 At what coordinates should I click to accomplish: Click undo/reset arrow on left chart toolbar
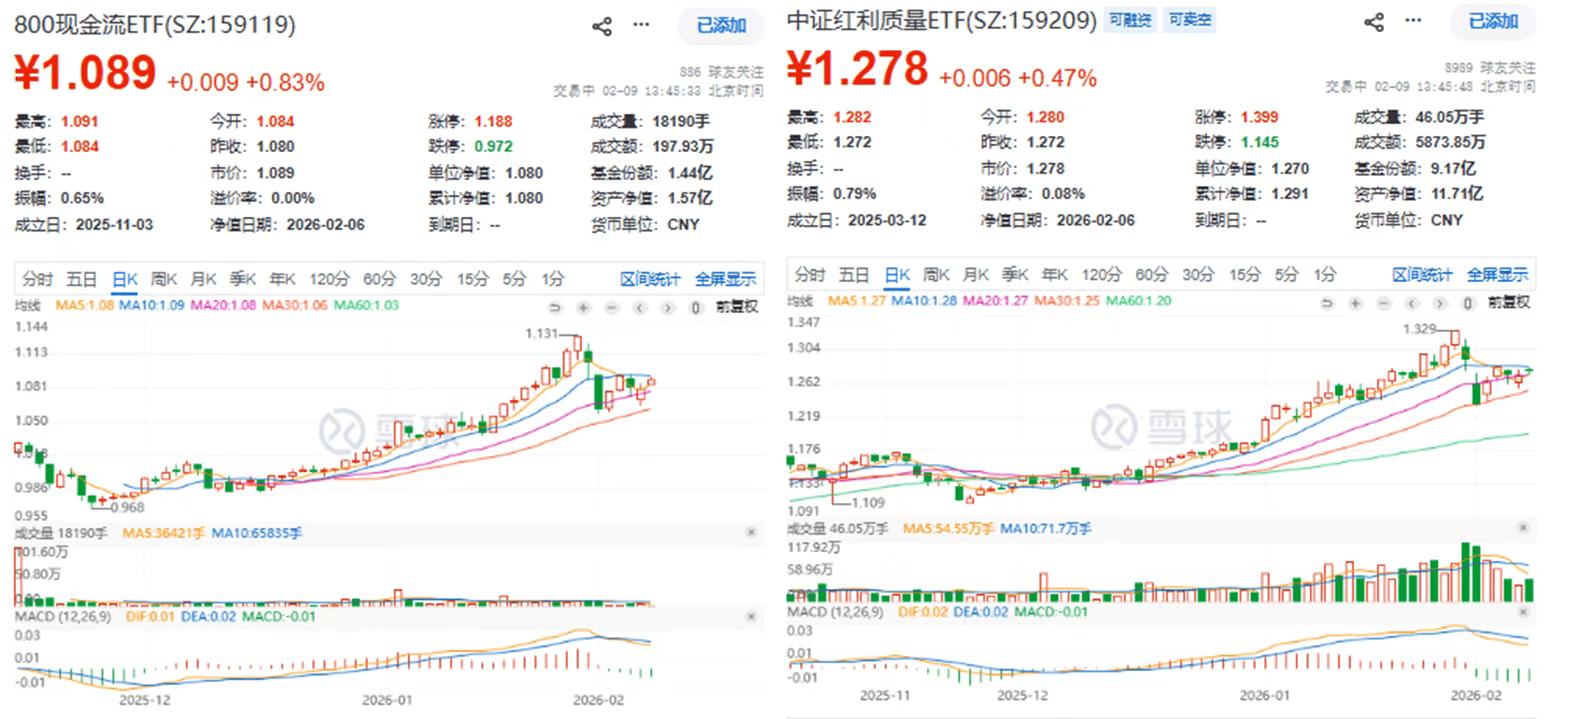coord(555,307)
